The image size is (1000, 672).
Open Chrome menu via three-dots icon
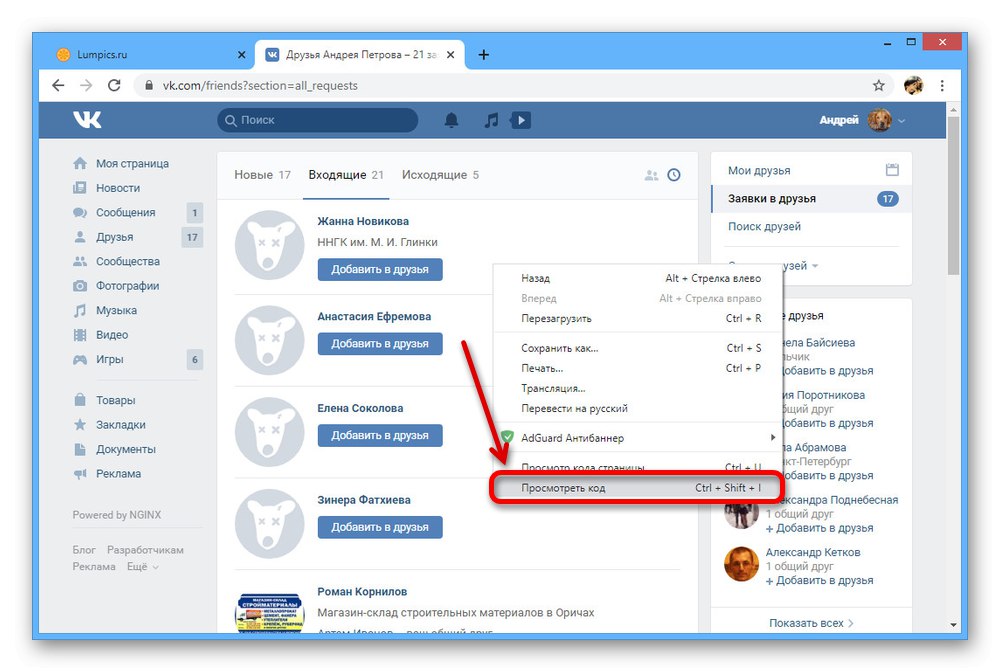[x=942, y=86]
